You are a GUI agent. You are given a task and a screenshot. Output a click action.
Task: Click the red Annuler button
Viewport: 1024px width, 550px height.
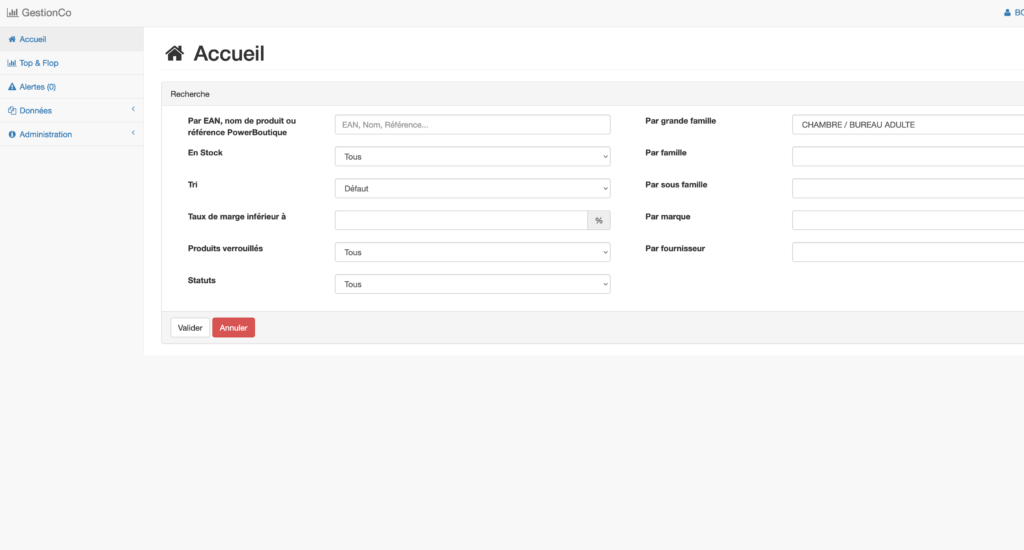tap(233, 328)
